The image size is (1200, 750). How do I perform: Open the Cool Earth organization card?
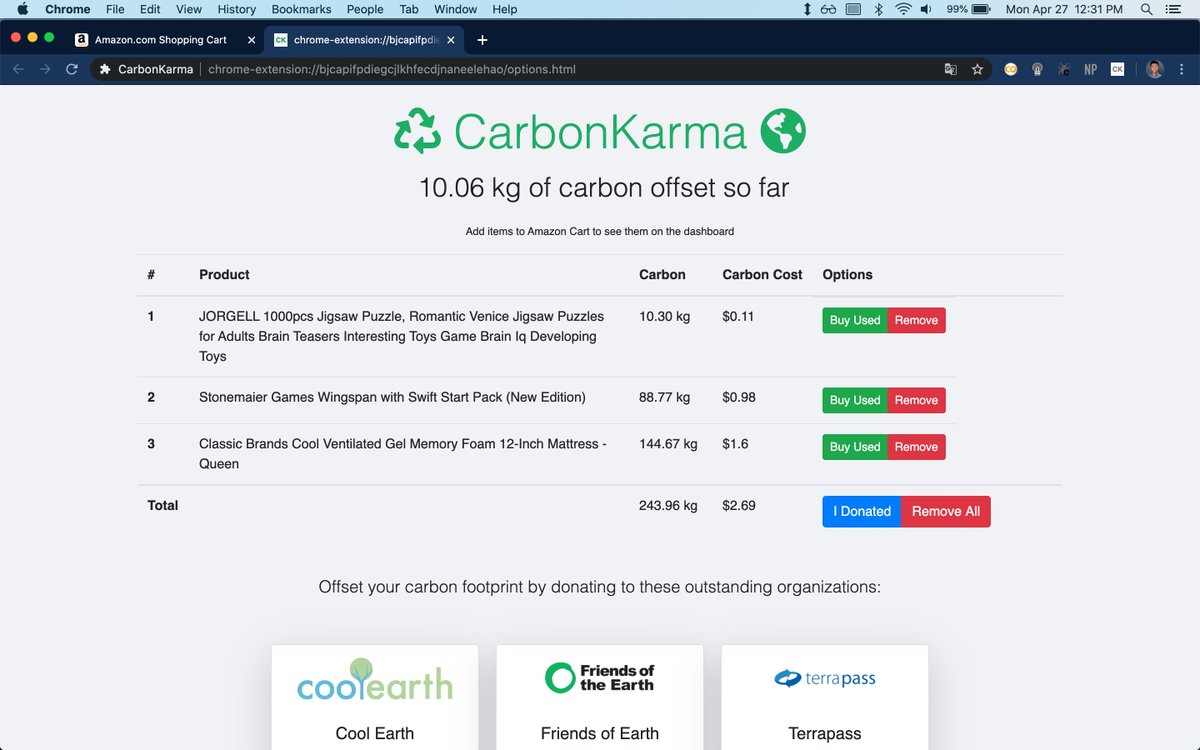tap(375, 697)
